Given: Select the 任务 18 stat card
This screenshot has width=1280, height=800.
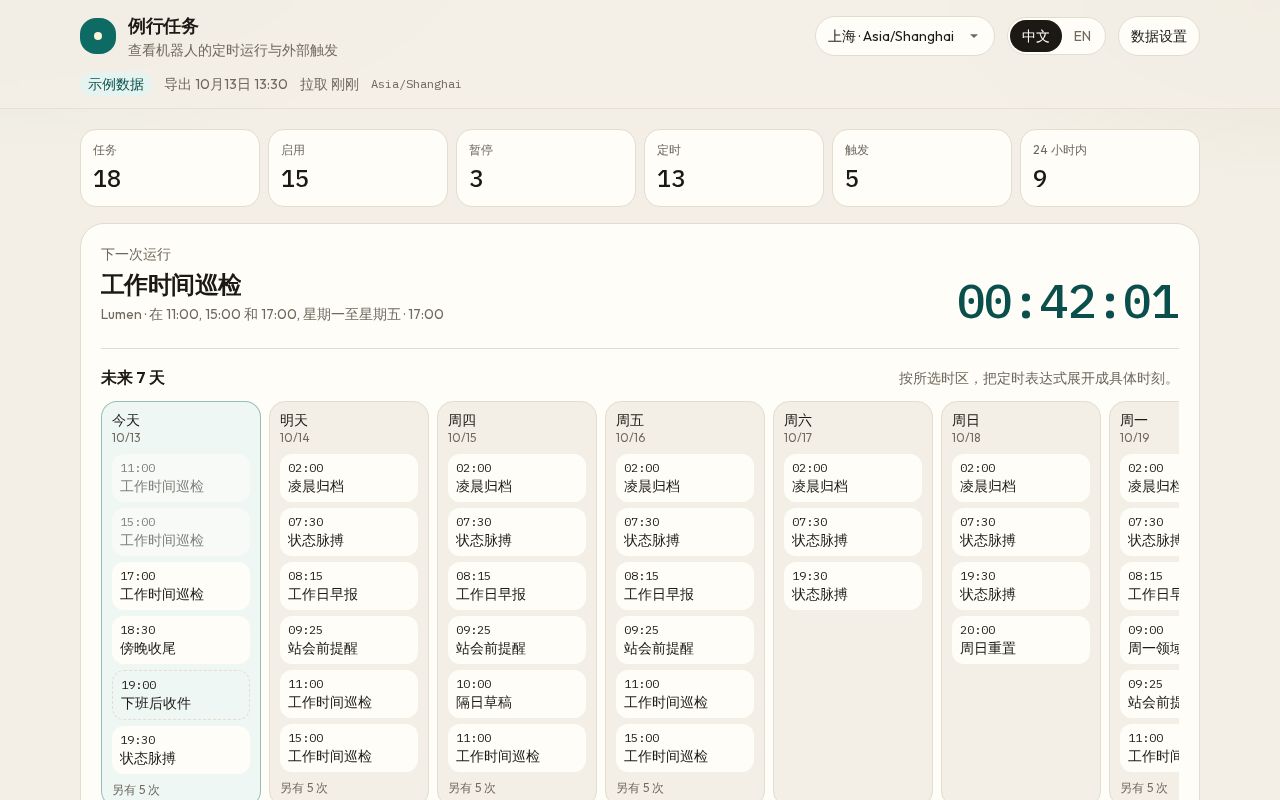Looking at the screenshot, I should [x=170, y=168].
